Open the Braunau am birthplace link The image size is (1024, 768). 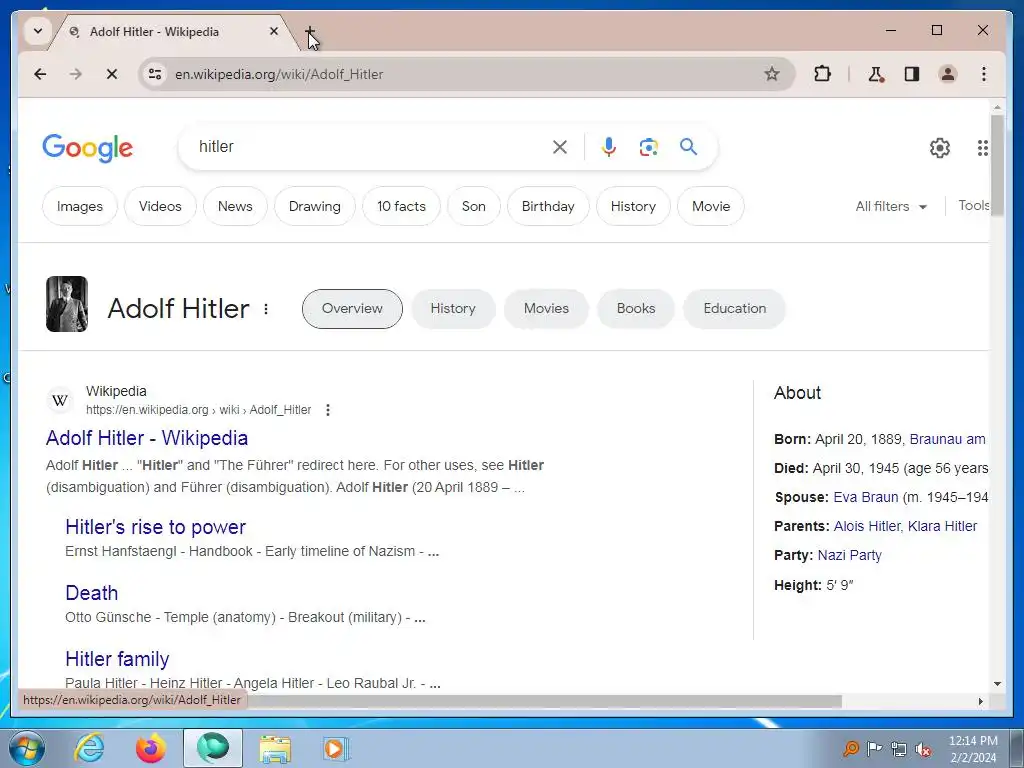(x=948, y=440)
